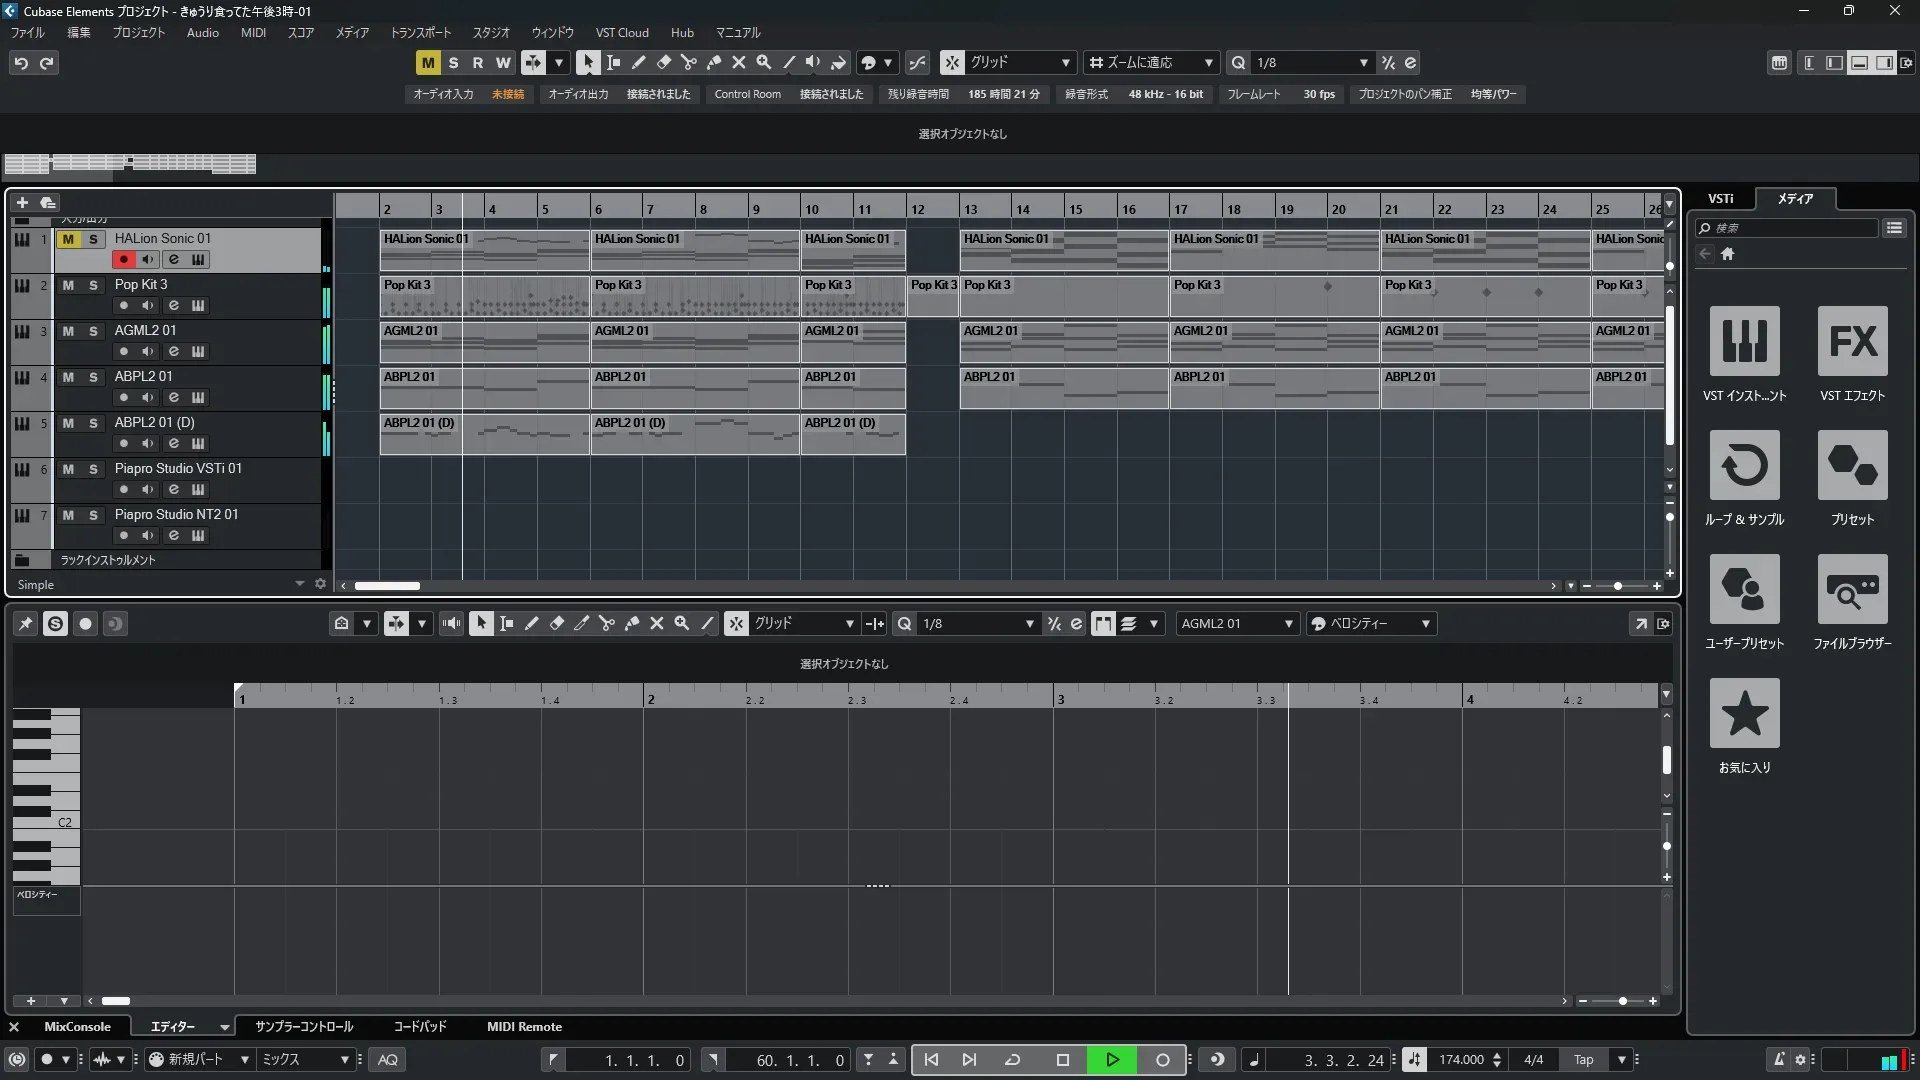Mute the Pop Kit 3 track
This screenshot has width=1920, height=1080.
click(x=68, y=285)
